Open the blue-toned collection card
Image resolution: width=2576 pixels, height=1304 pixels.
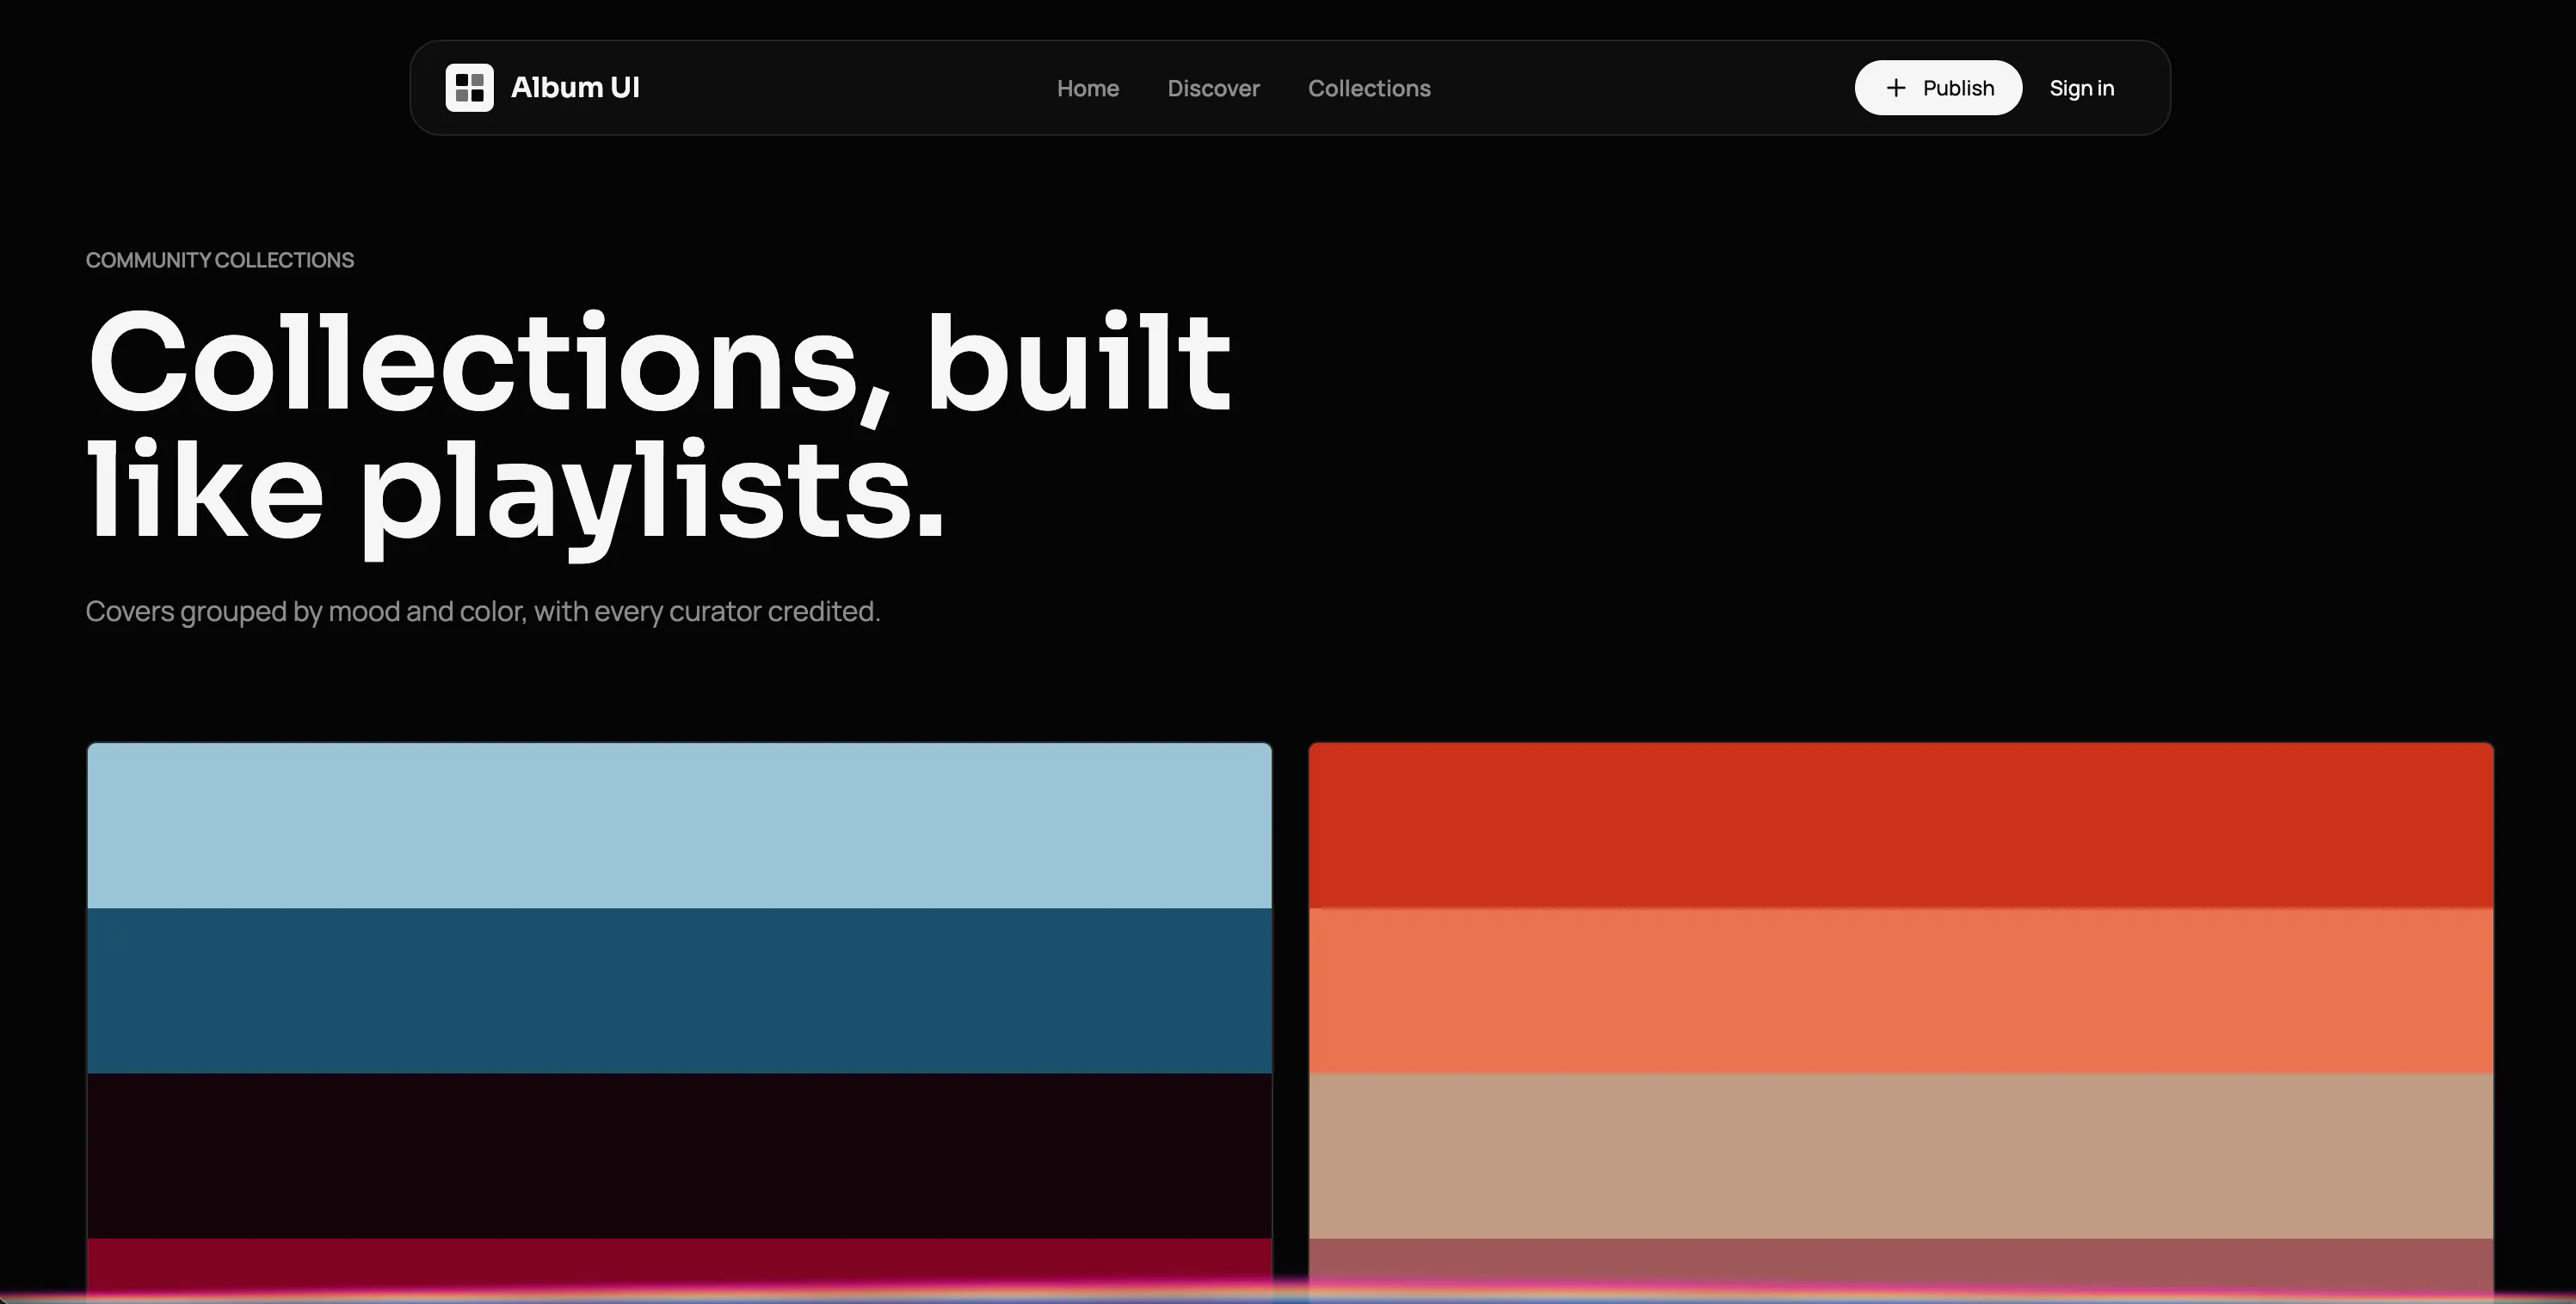(x=679, y=1022)
